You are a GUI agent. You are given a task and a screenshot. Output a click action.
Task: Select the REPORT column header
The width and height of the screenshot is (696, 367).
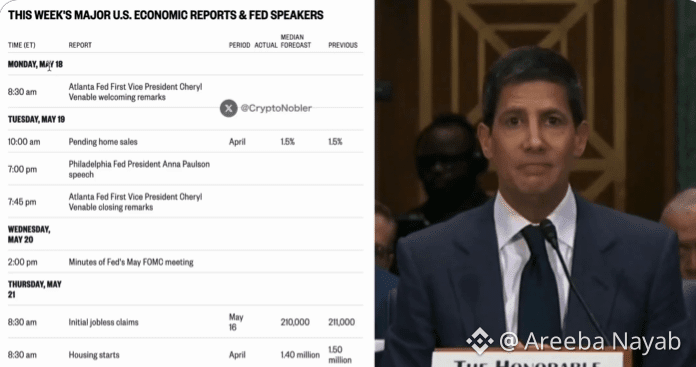coord(80,45)
